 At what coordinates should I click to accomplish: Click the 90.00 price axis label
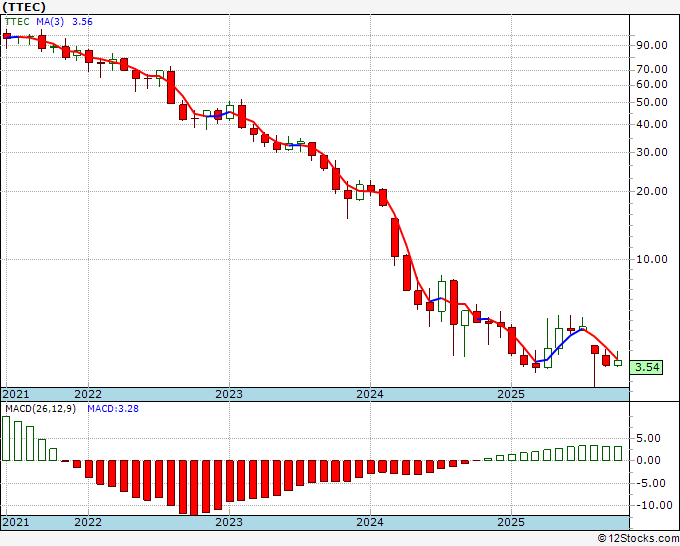[651, 45]
